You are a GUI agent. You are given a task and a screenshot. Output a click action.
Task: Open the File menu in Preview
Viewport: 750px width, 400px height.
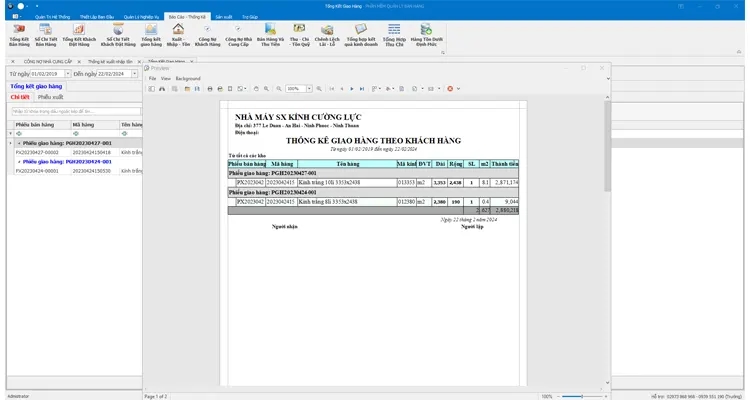(x=153, y=78)
